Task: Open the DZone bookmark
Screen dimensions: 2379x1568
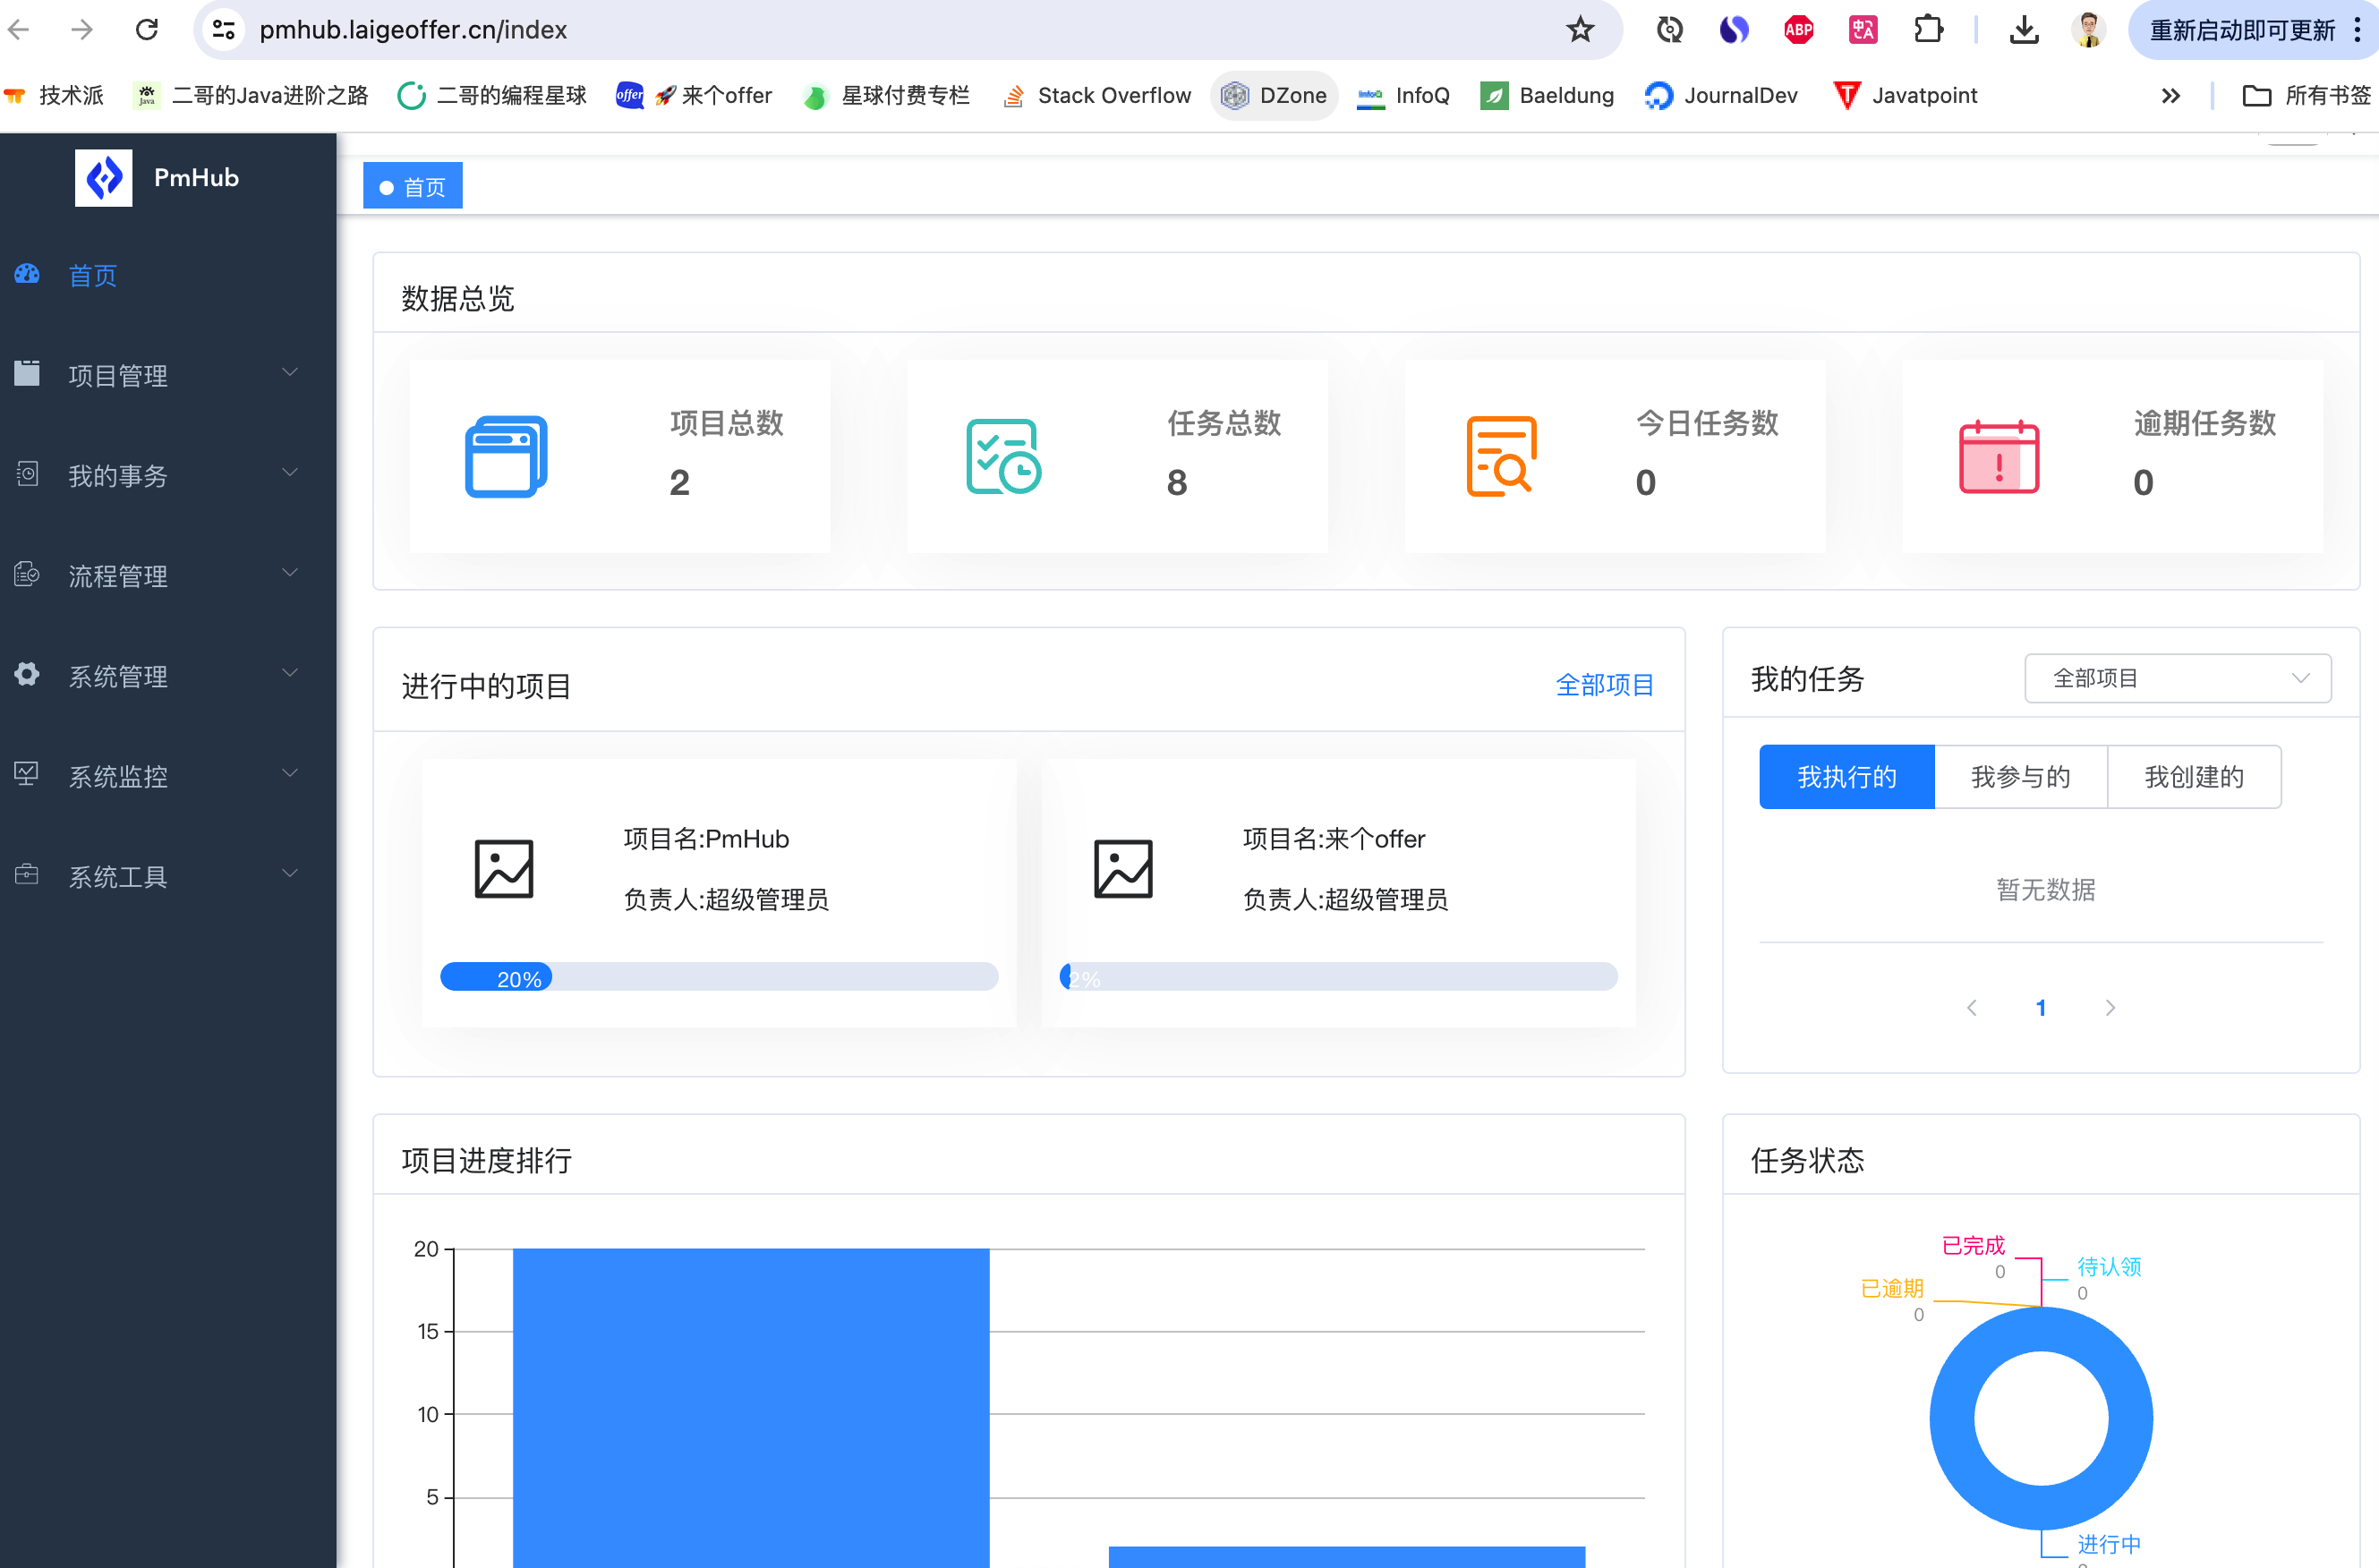Action: [x=1274, y=96]
